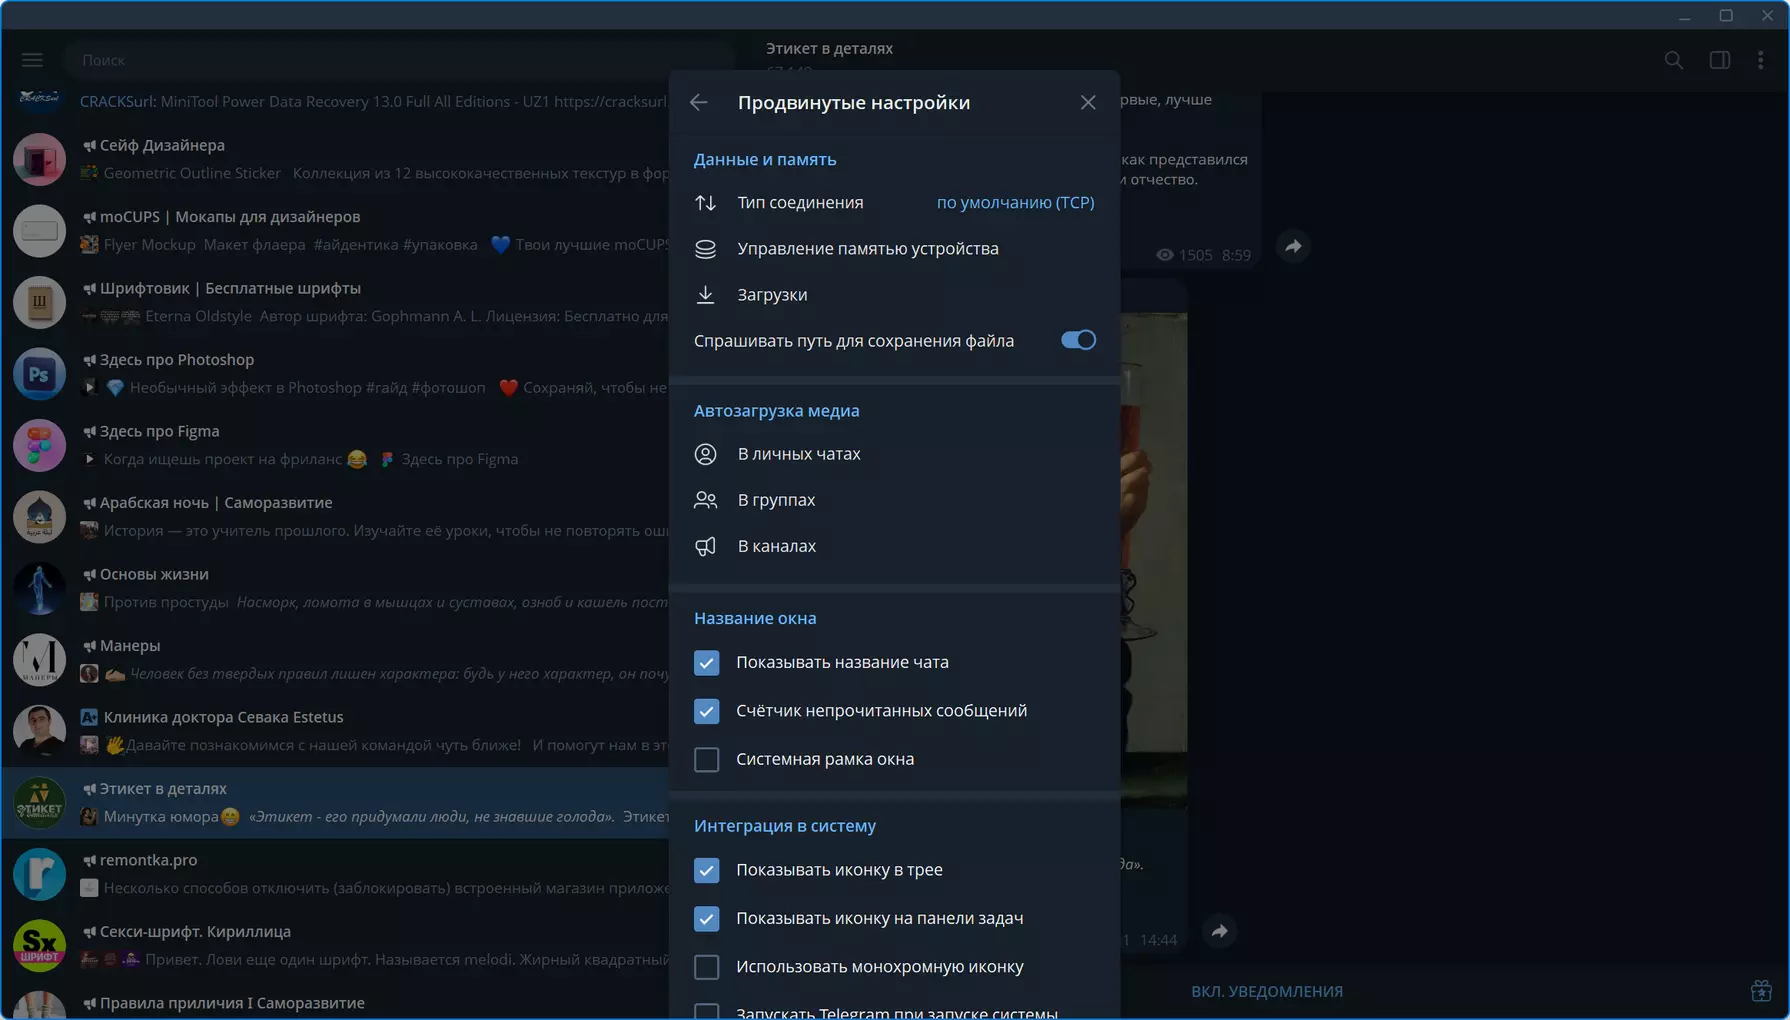Click the search icon in chat header
This screenshot has width=1790, height=1020.
pos(1673,60)
